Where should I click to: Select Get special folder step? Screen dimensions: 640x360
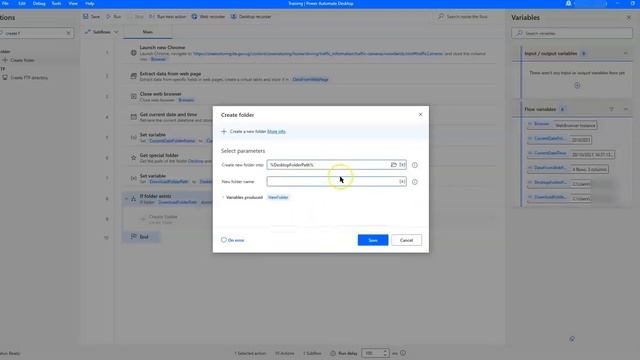pyautogui.click(x=168, y=158)
